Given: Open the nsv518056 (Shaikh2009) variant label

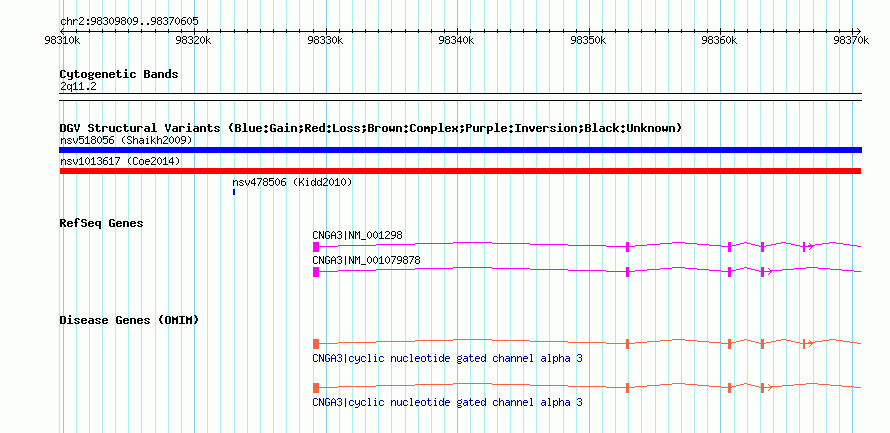Looking at the screenshot, I should 126,140.
